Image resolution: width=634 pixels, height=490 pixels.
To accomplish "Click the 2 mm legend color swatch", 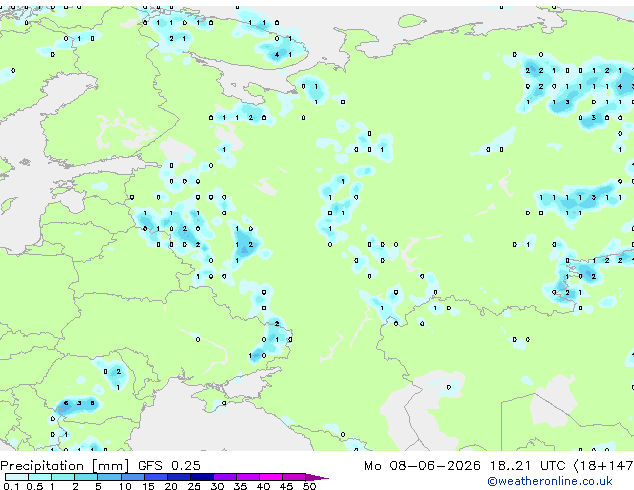I will pos(86,477).
